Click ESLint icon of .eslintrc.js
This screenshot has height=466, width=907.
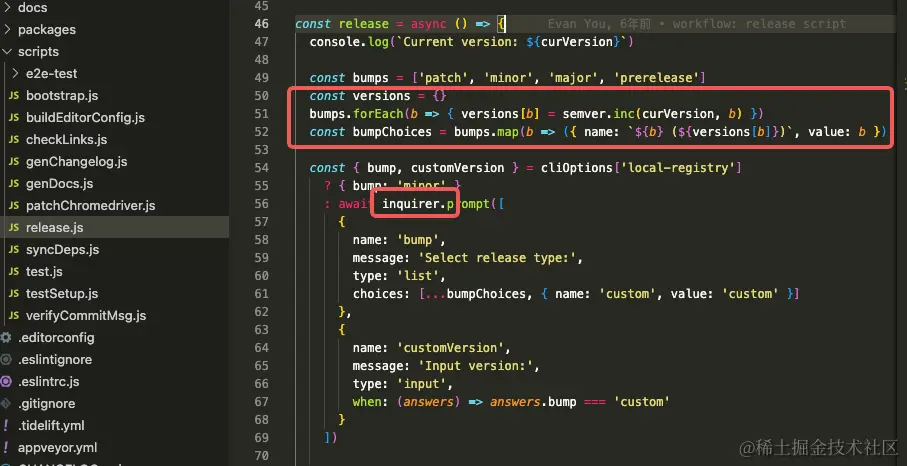(6, 382)
